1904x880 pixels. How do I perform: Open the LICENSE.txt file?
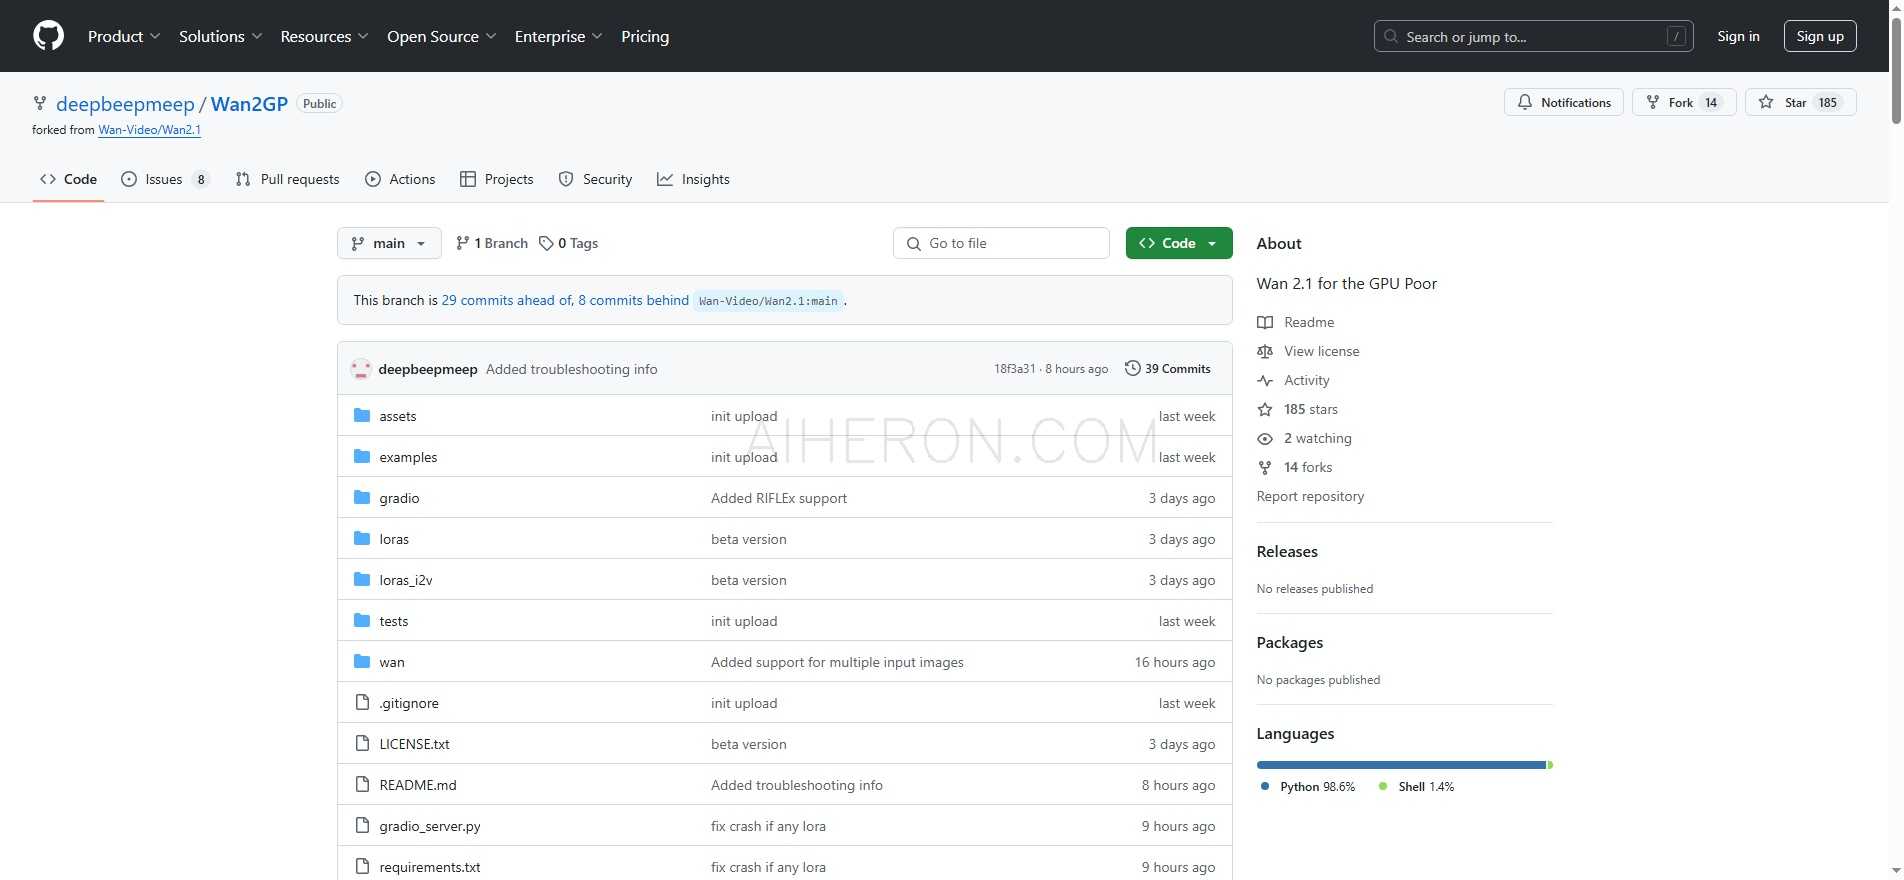[x=414, y=744]
